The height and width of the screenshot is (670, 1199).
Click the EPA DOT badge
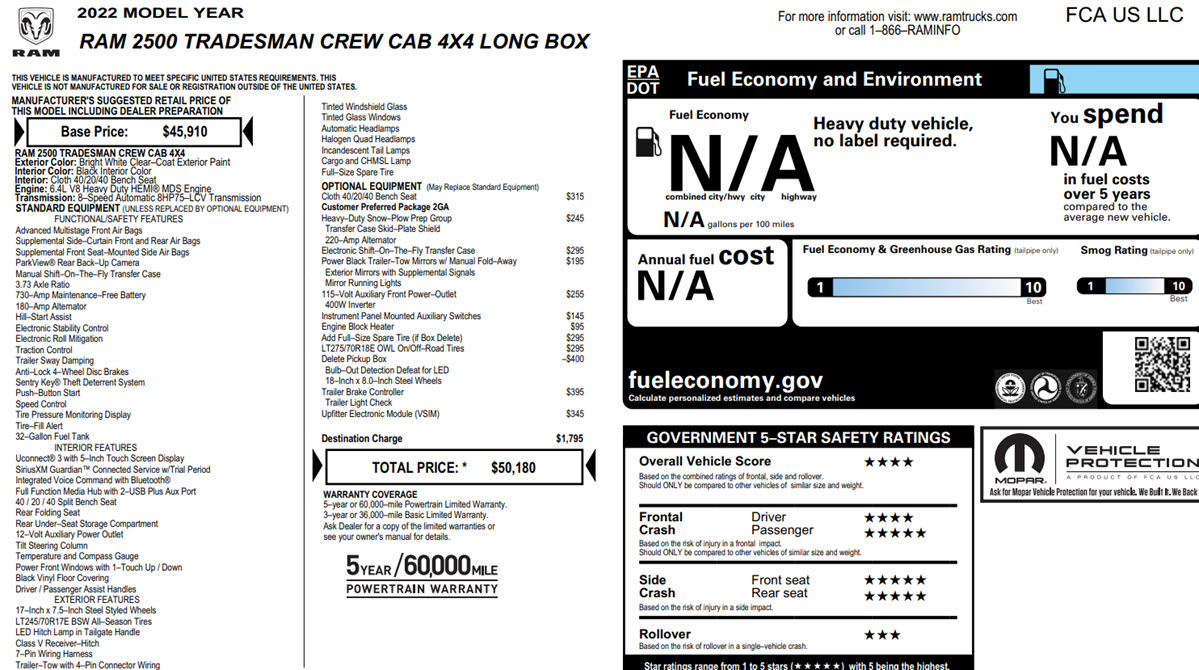[x=643, y=80]
